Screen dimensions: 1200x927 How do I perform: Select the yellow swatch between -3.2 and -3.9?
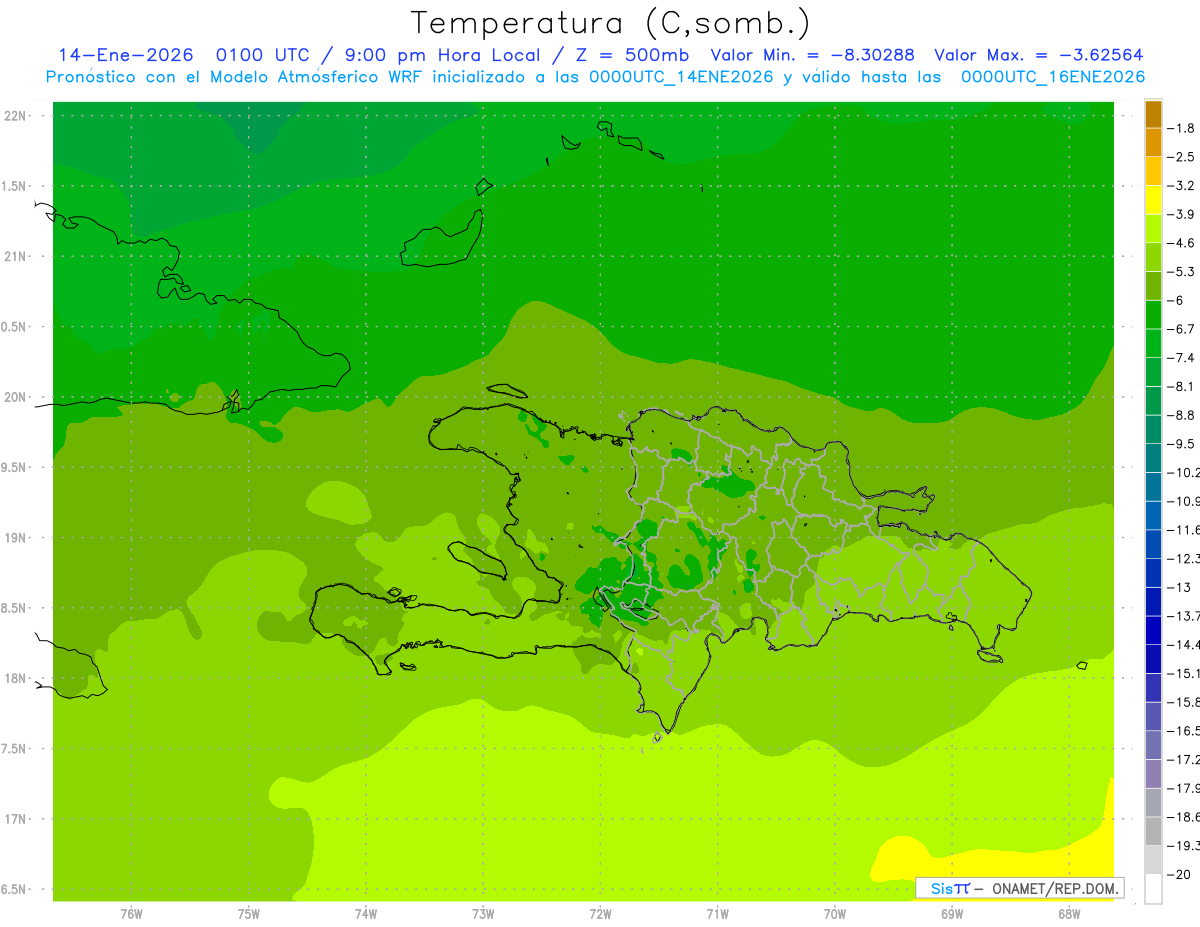(1153, 200)
